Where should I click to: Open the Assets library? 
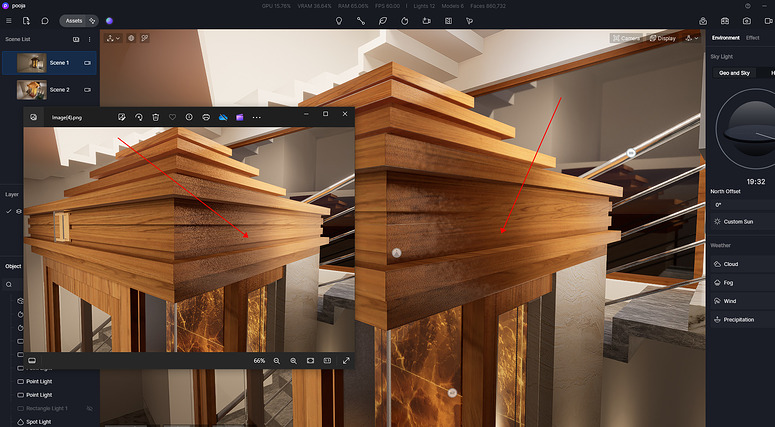click(x=74, y=21)
